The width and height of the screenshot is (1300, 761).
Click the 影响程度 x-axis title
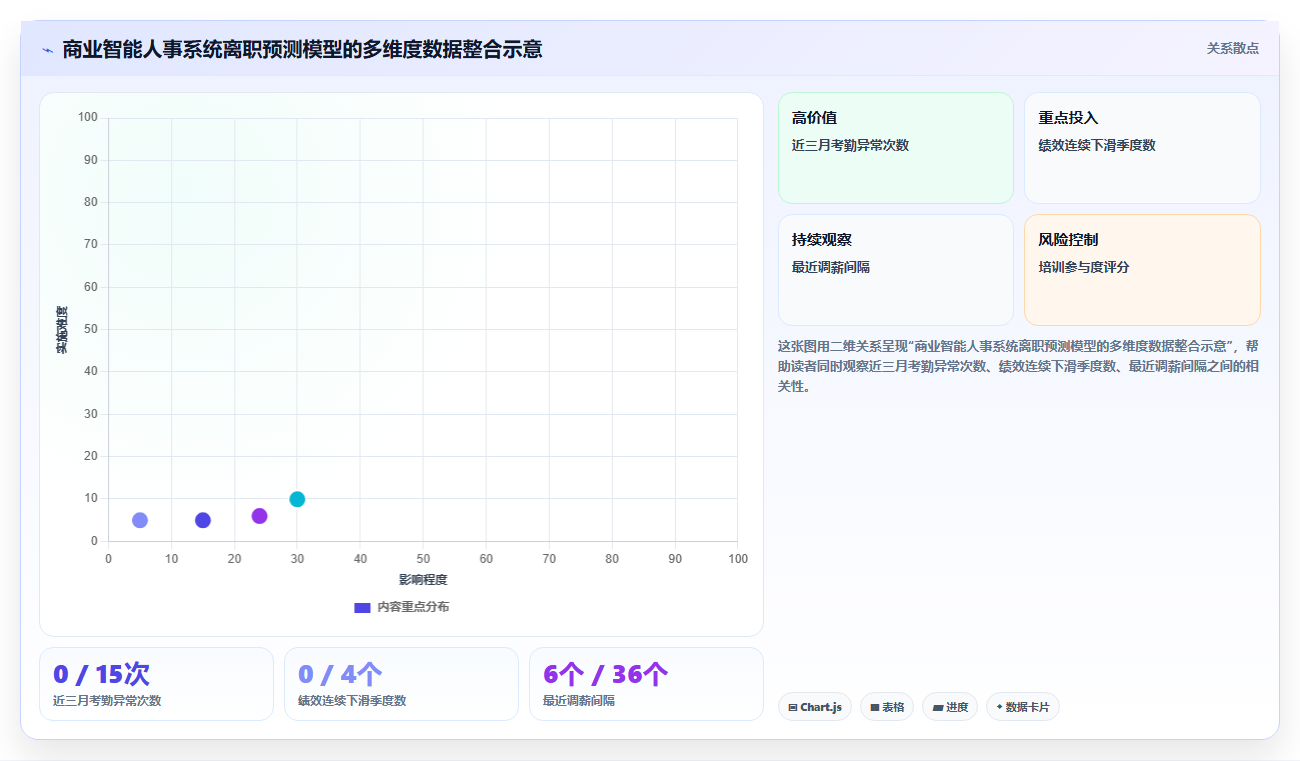(423, 580)
